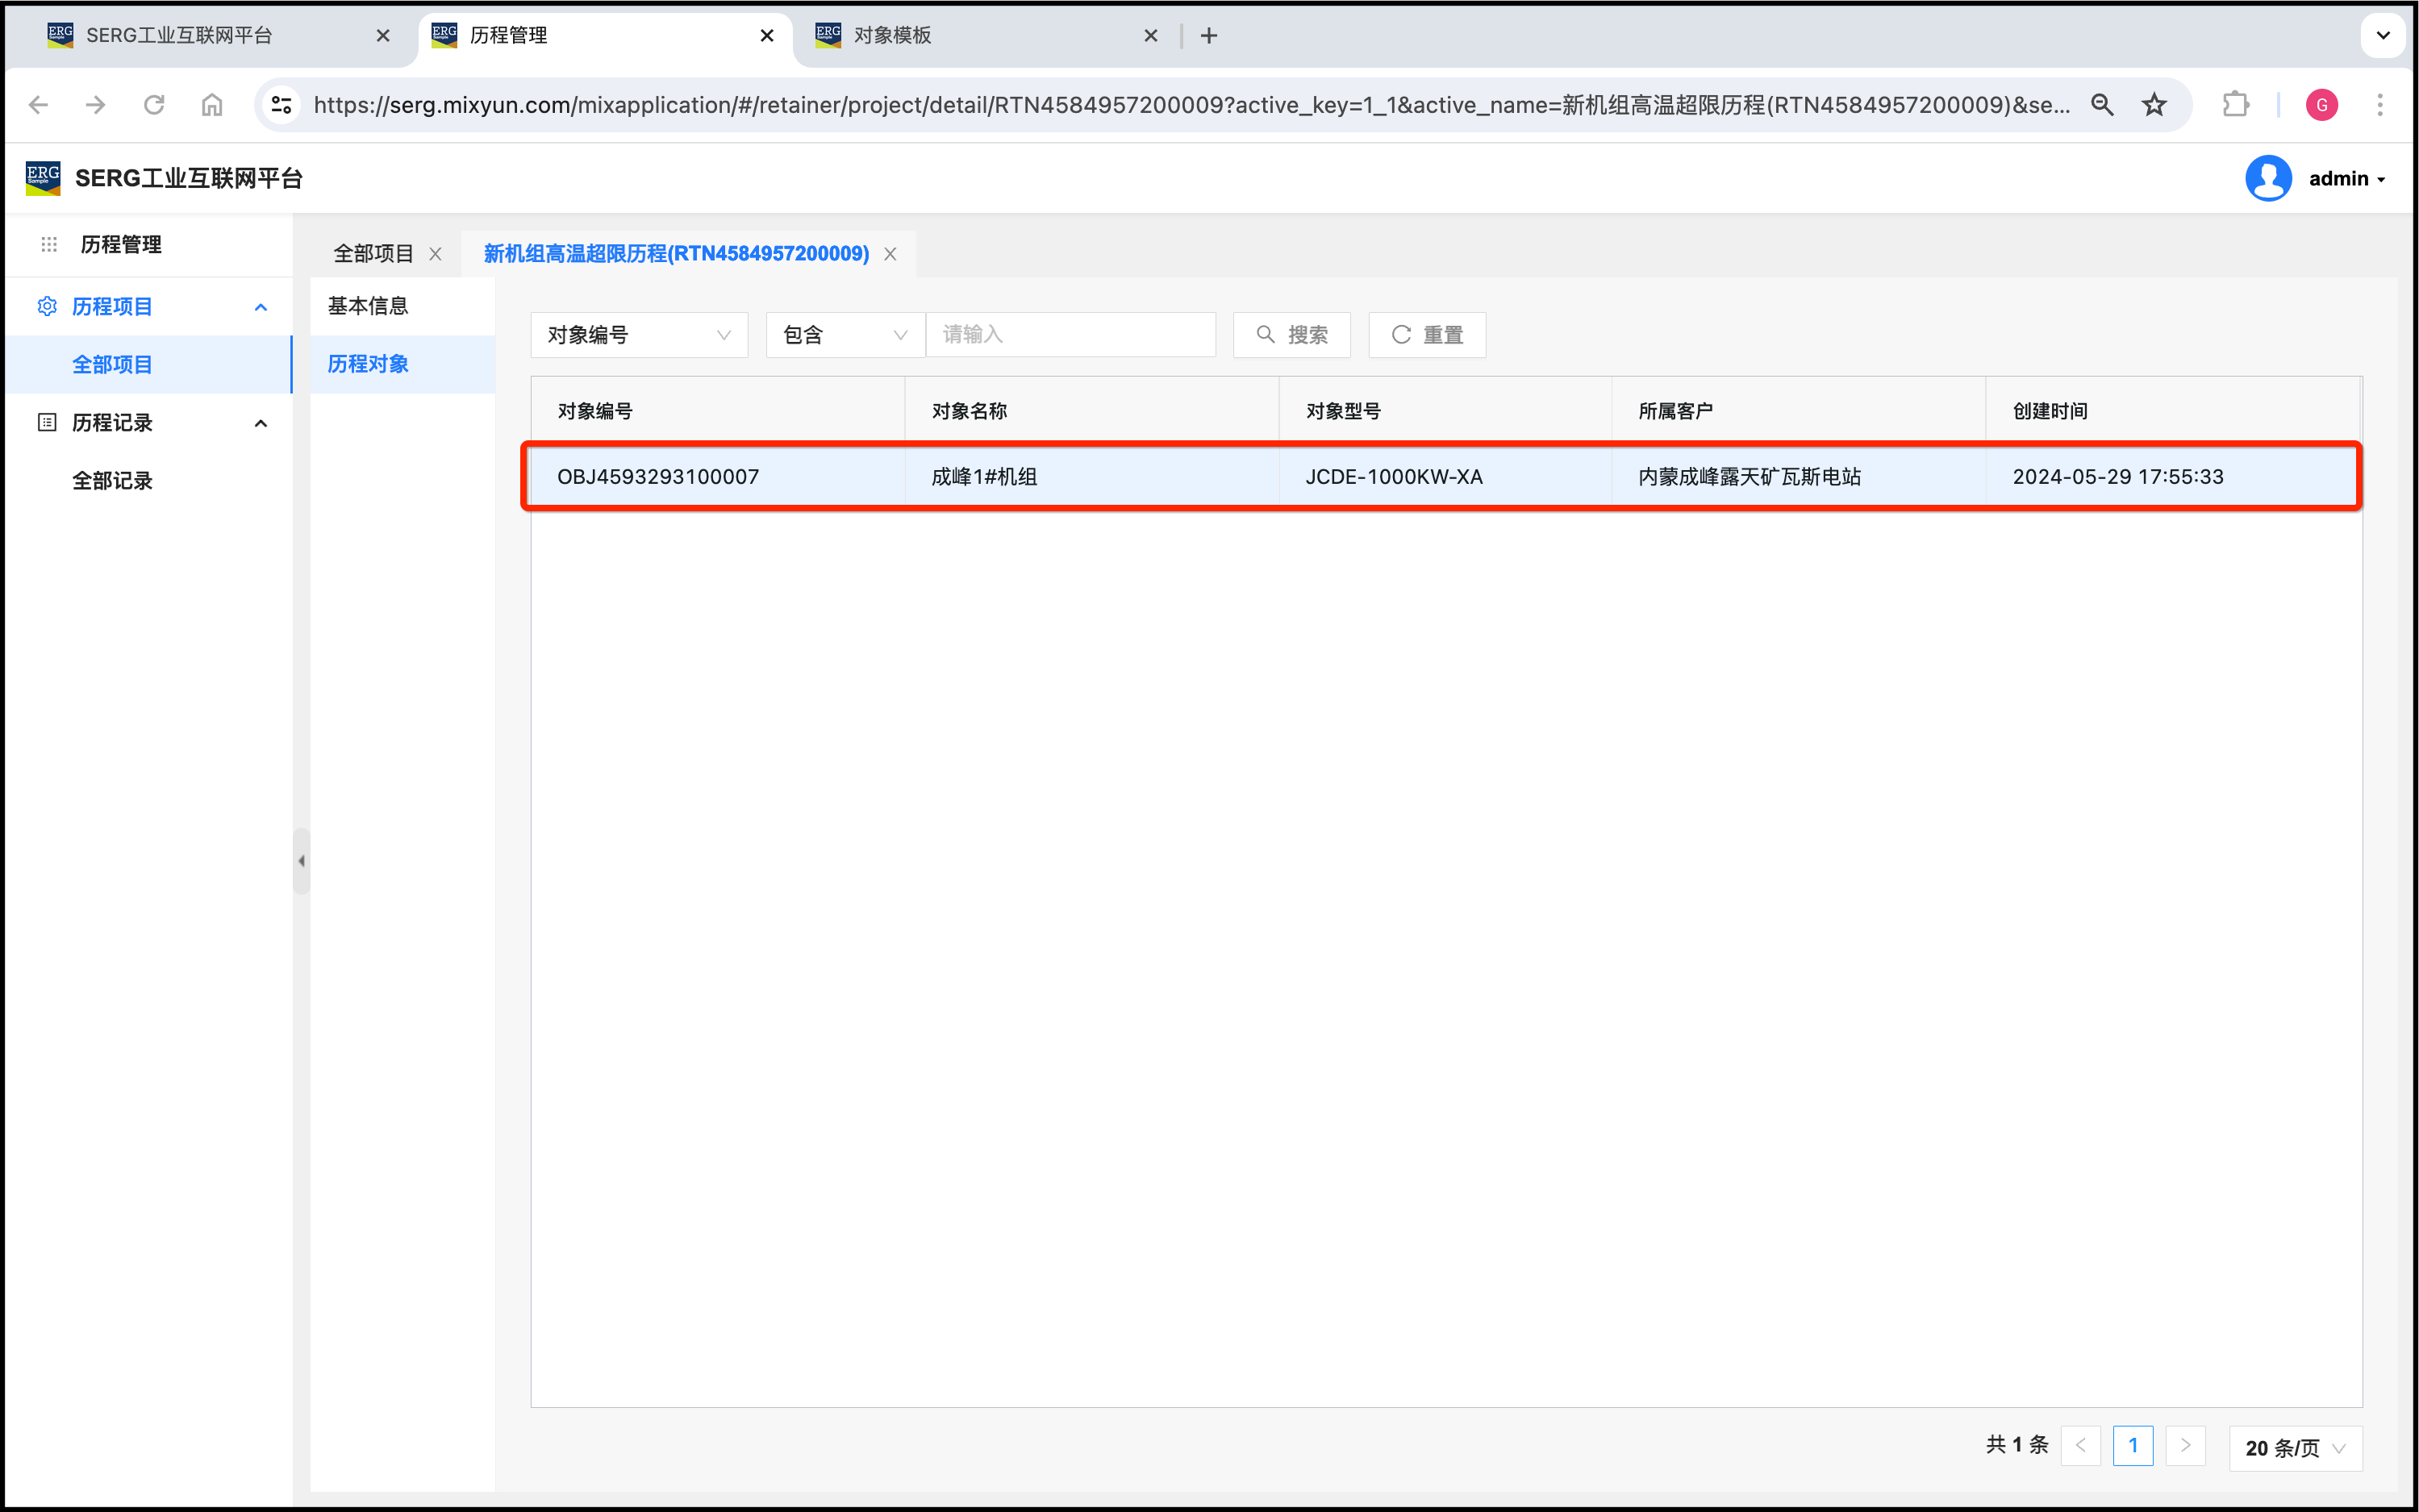The width and height of the screenshot is (2419, 1512).
Task: Click the 搜索 search button
Action: tap(1291, 335)
